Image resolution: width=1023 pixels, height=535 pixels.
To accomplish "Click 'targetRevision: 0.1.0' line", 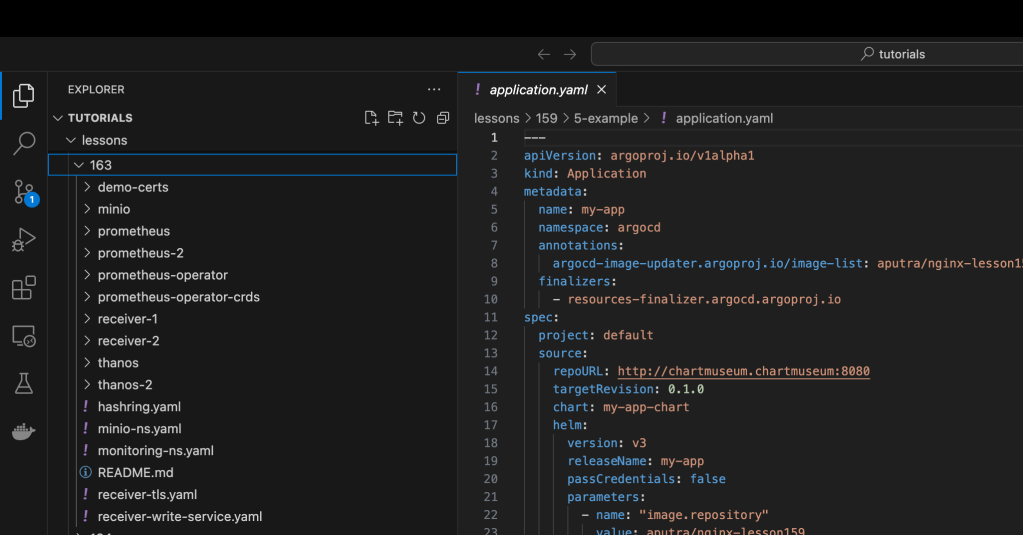I will click(x=628, y=389).
